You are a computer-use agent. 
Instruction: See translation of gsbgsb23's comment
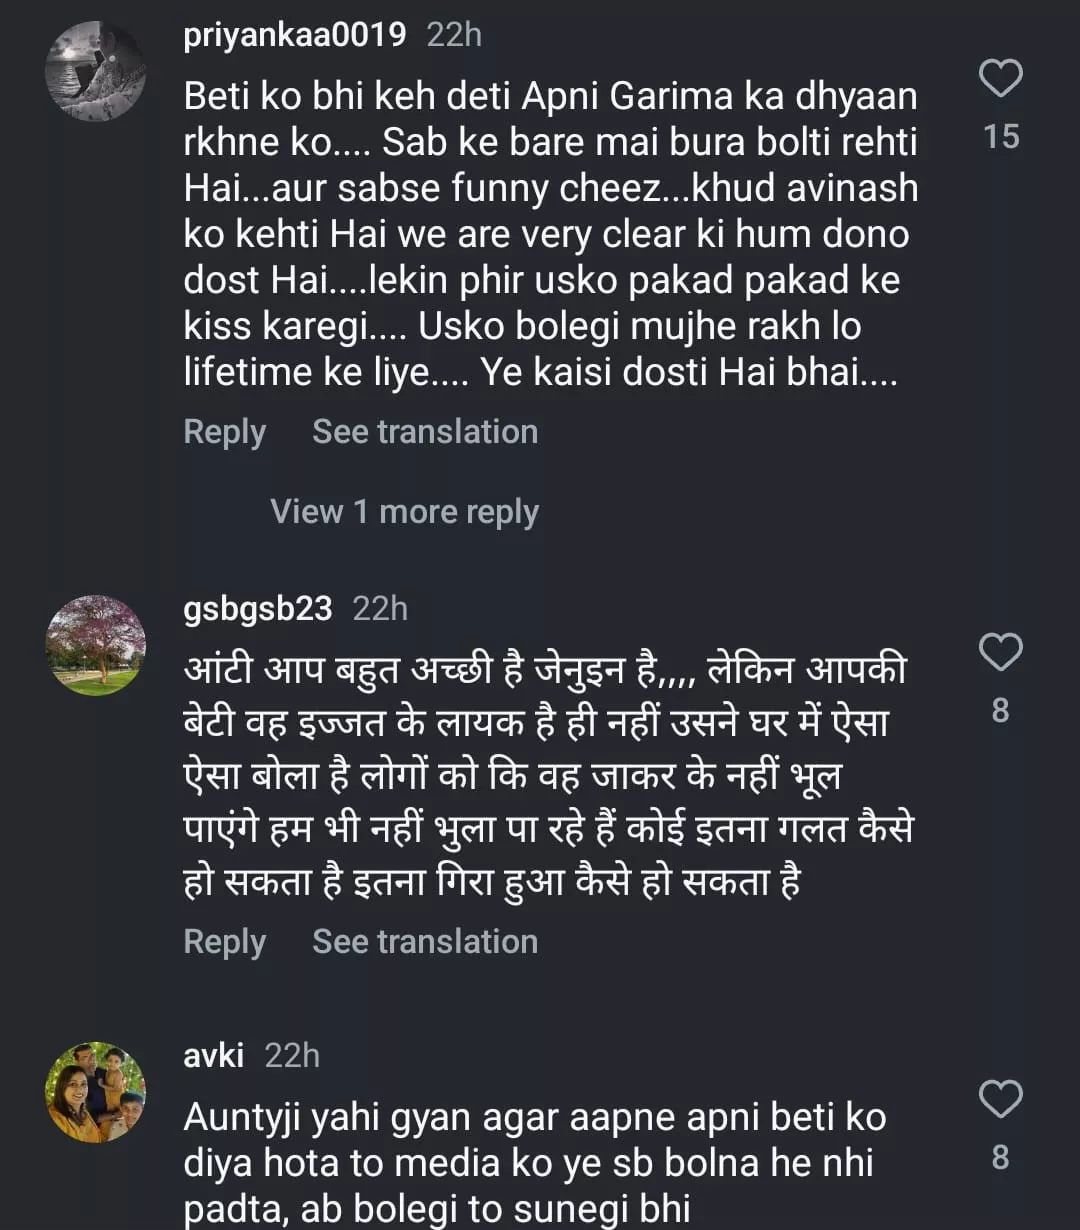[425, 942]
